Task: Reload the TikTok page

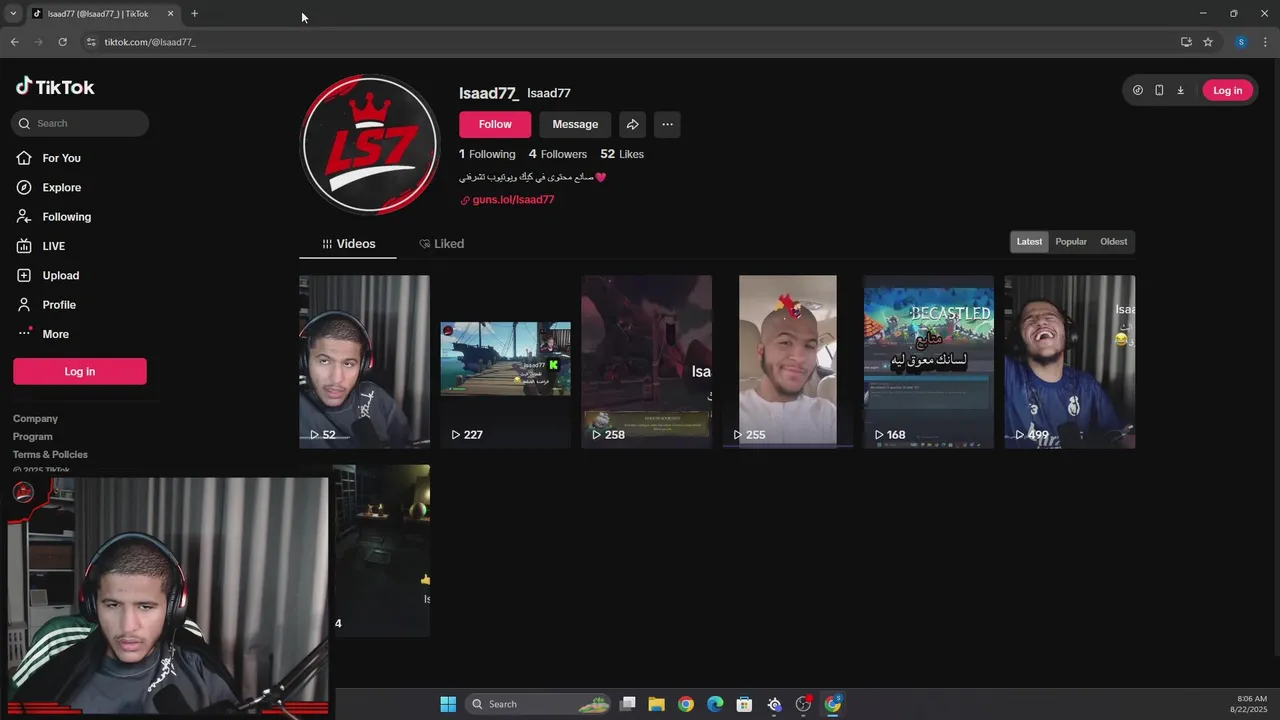Action: pyautogui.click(x=62, y=42)
